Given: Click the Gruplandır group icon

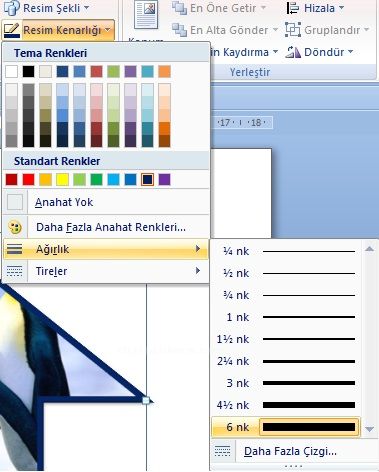Looking at the screenshot, I should pyautogui.click(x=293, y=30).
